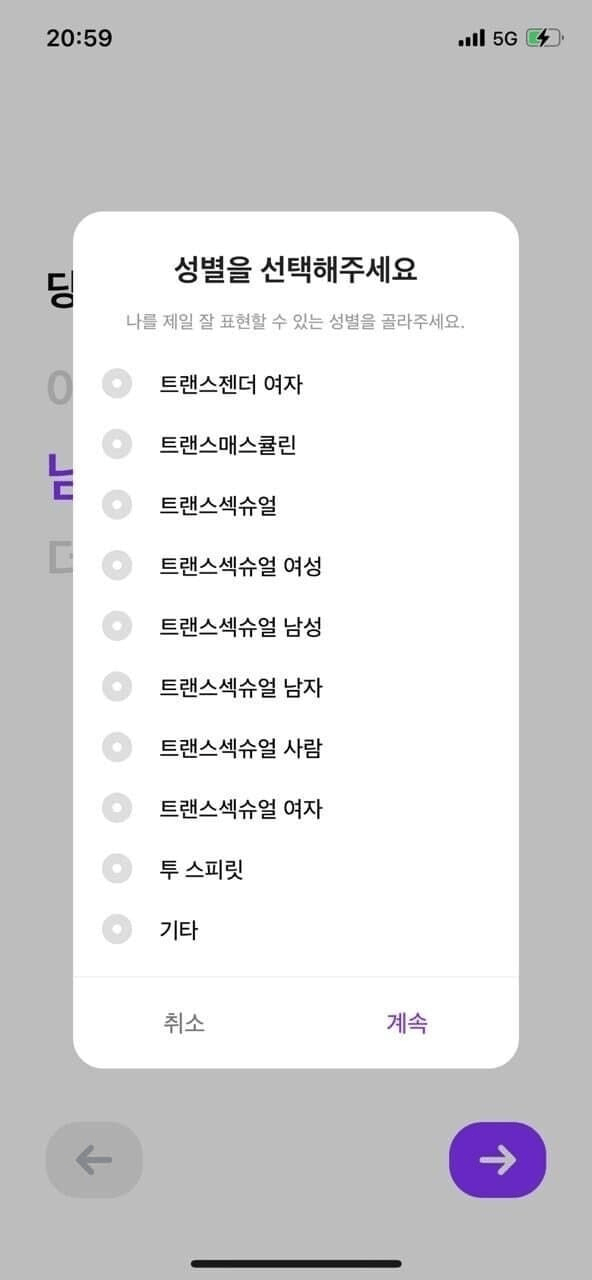The width and height of the screenshot is (592, 1280).
Task: Select 트랜스섹슈얼 여성 as your gender
Action: 117,566
